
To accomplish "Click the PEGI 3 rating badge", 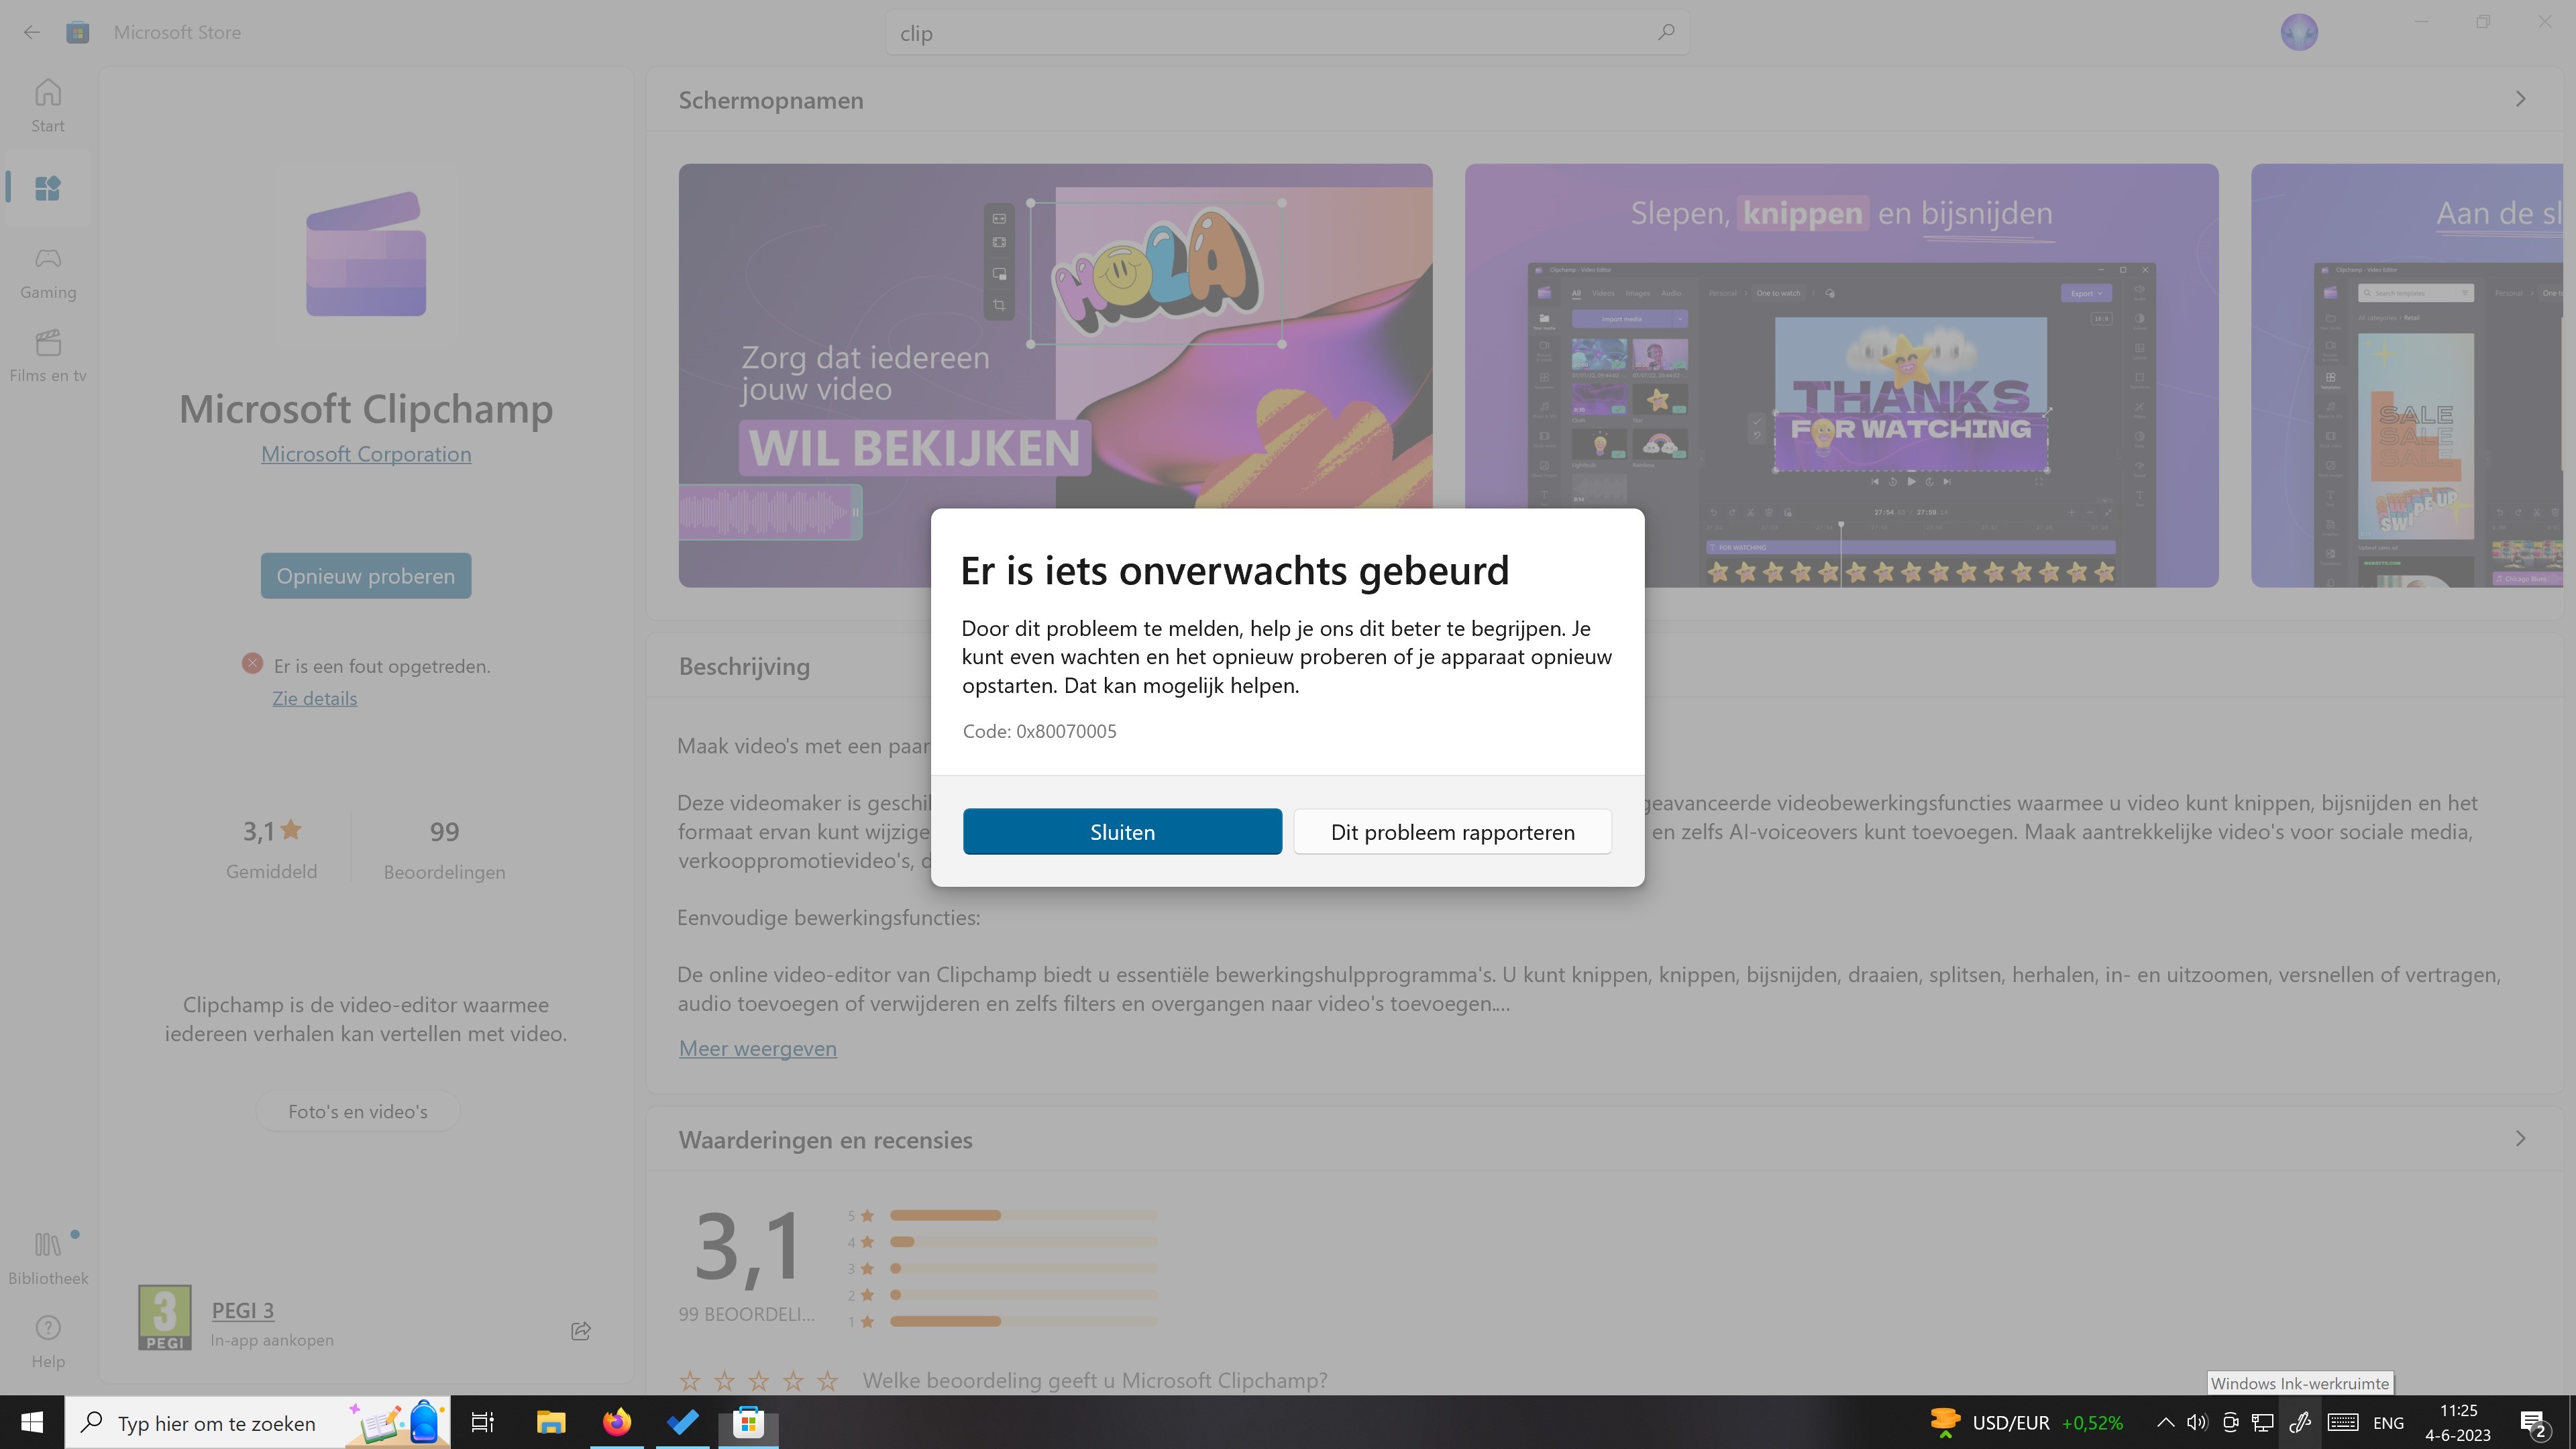I will point(164,1317).
